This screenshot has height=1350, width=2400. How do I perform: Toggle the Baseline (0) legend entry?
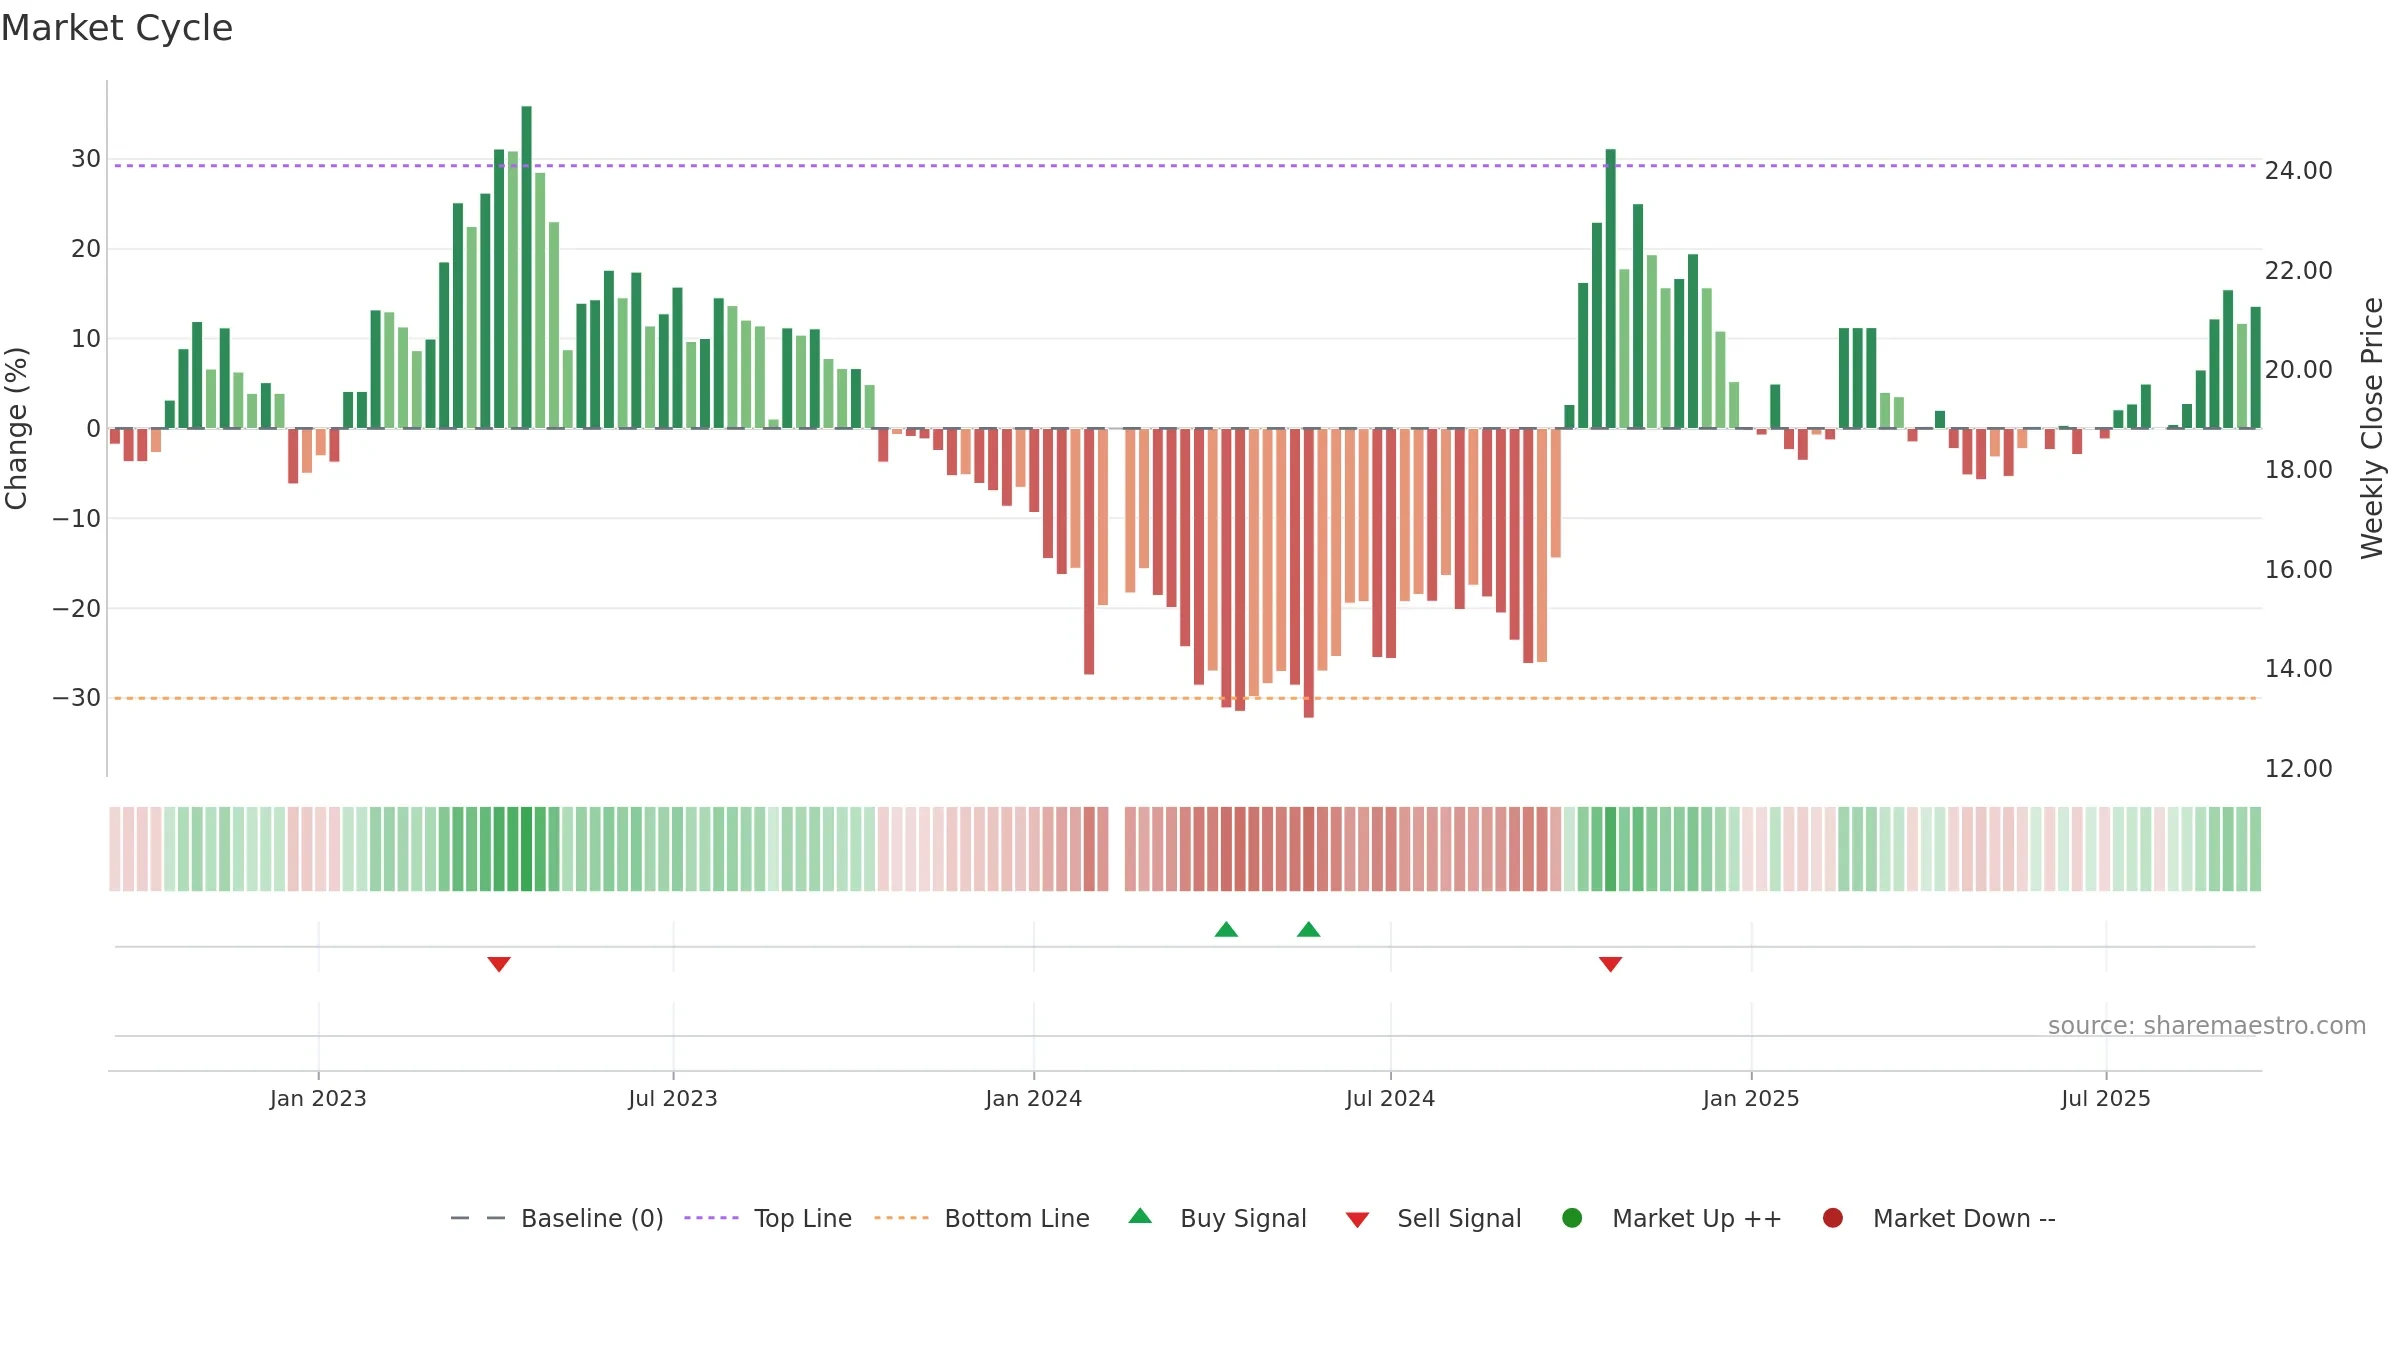557,1218
